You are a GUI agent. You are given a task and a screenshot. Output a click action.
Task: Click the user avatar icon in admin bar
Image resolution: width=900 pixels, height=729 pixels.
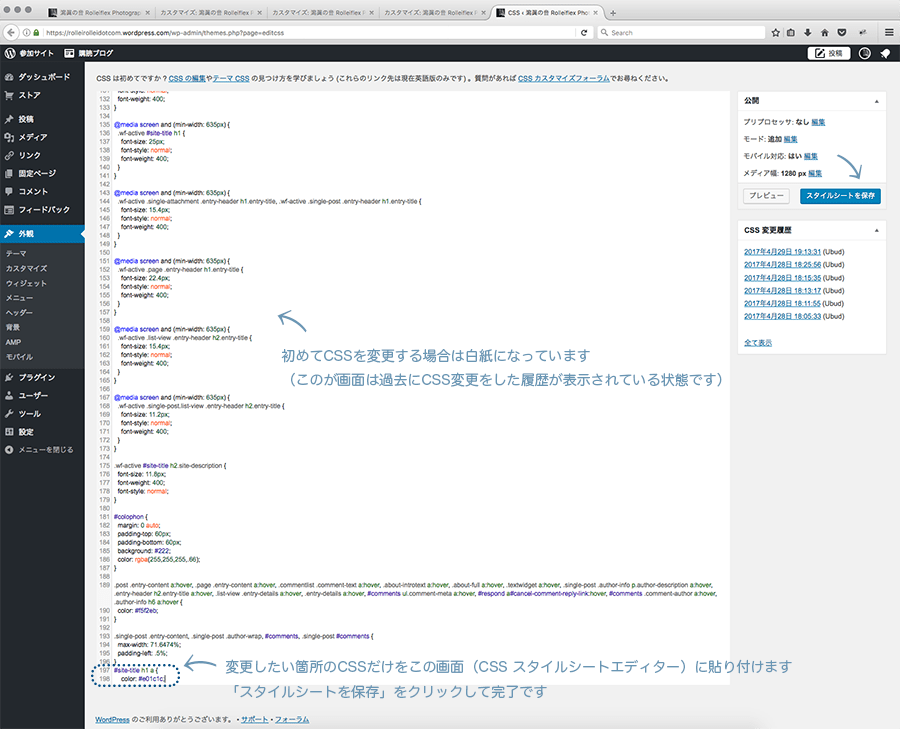(x=864, y=53)
